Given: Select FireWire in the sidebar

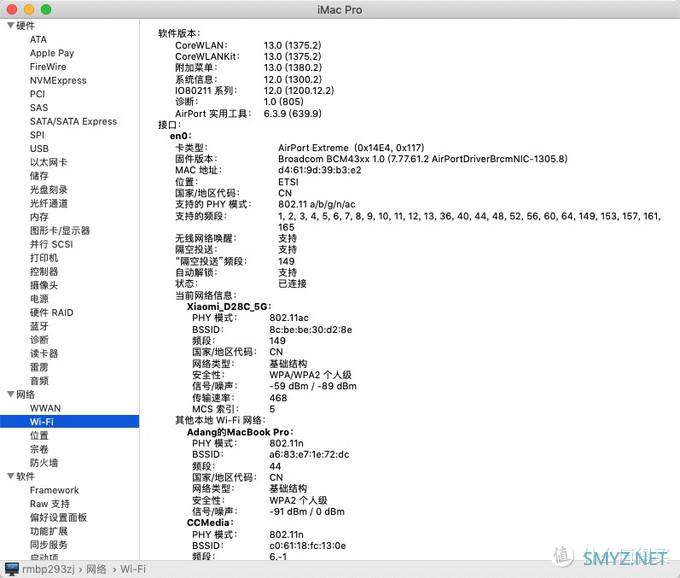Looking at the screenshot, I should (48, 67).
